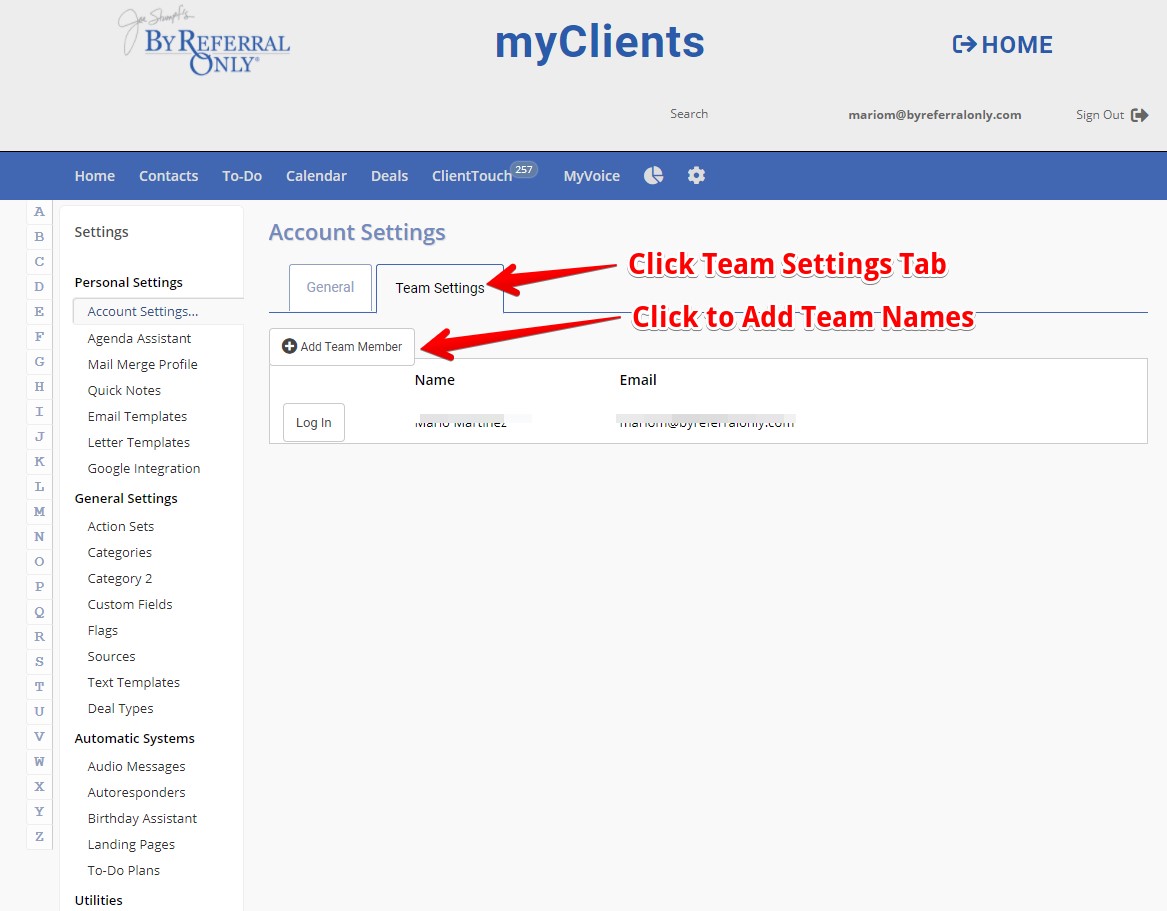The height and width of the screenshot is (911, 1167).
Task: Open ClientTouch 257 notifications badge
Action: (524, 170)
